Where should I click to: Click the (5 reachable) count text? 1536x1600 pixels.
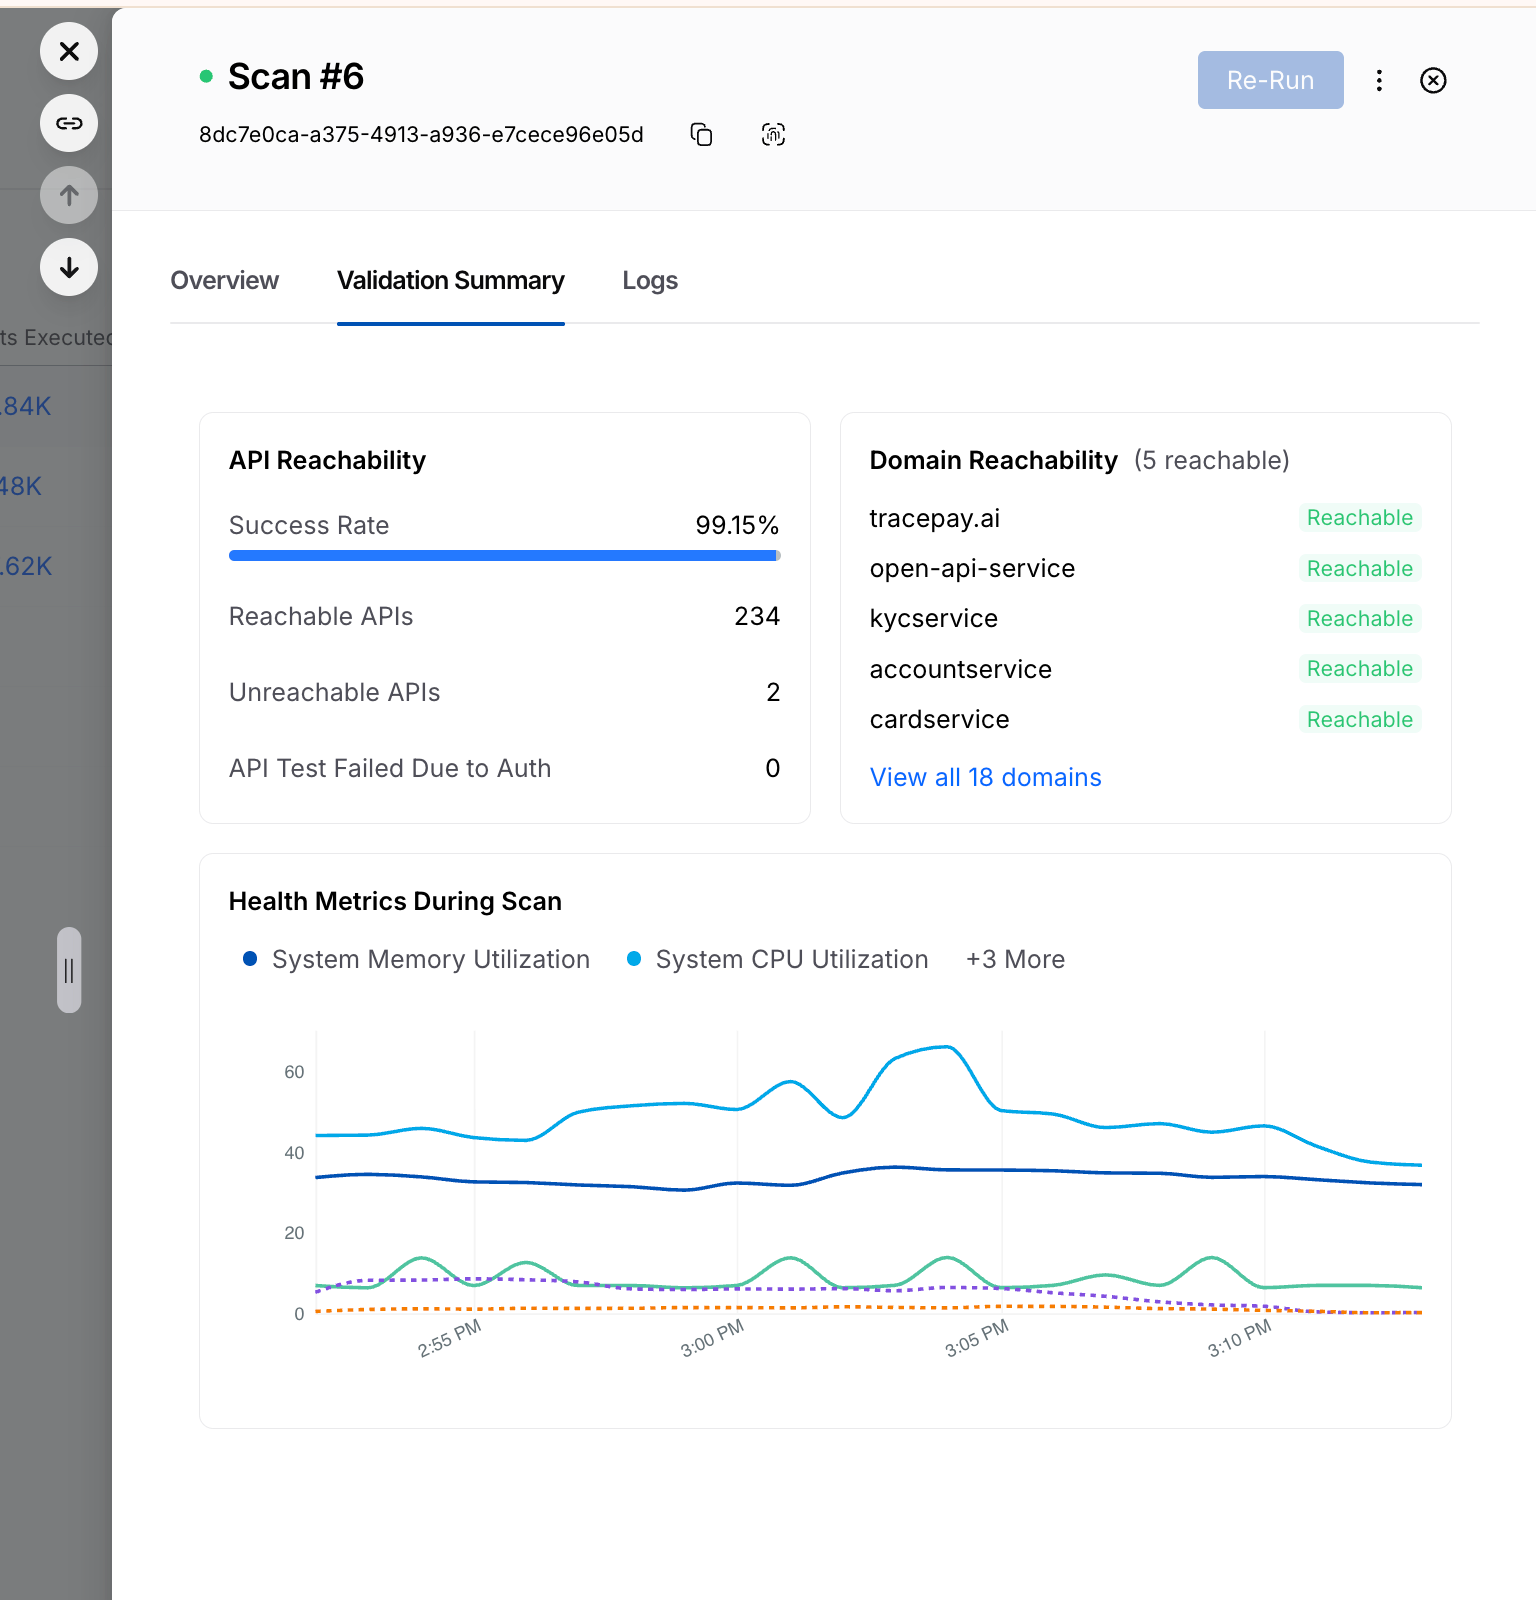[x=1212, y=460]
